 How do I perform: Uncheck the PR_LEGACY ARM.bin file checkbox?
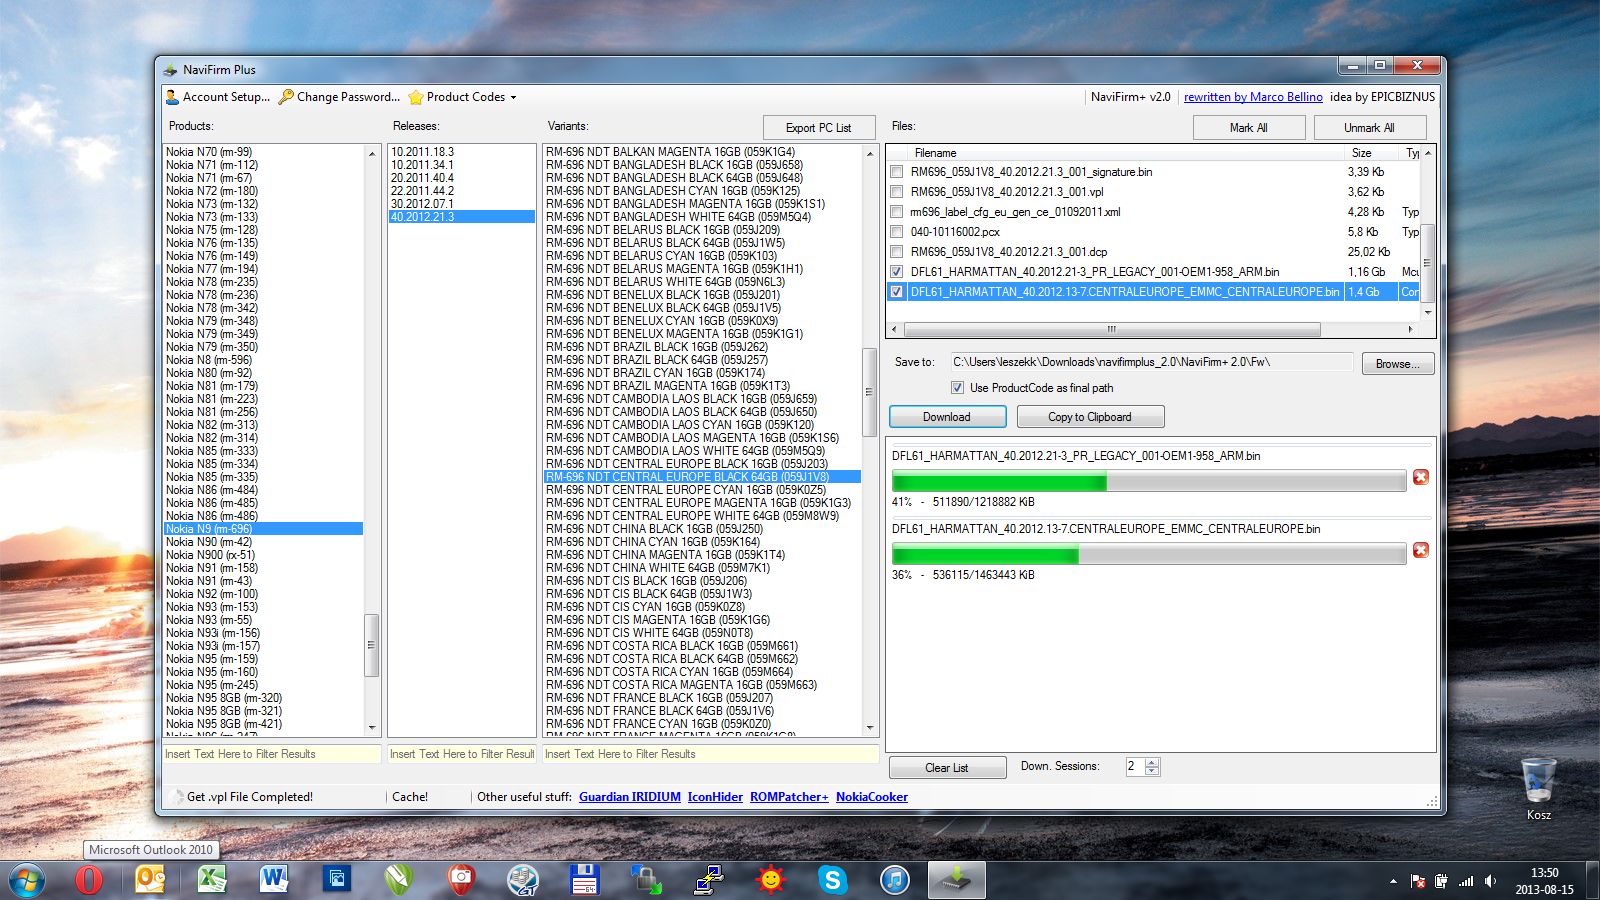tap(897, 272)
